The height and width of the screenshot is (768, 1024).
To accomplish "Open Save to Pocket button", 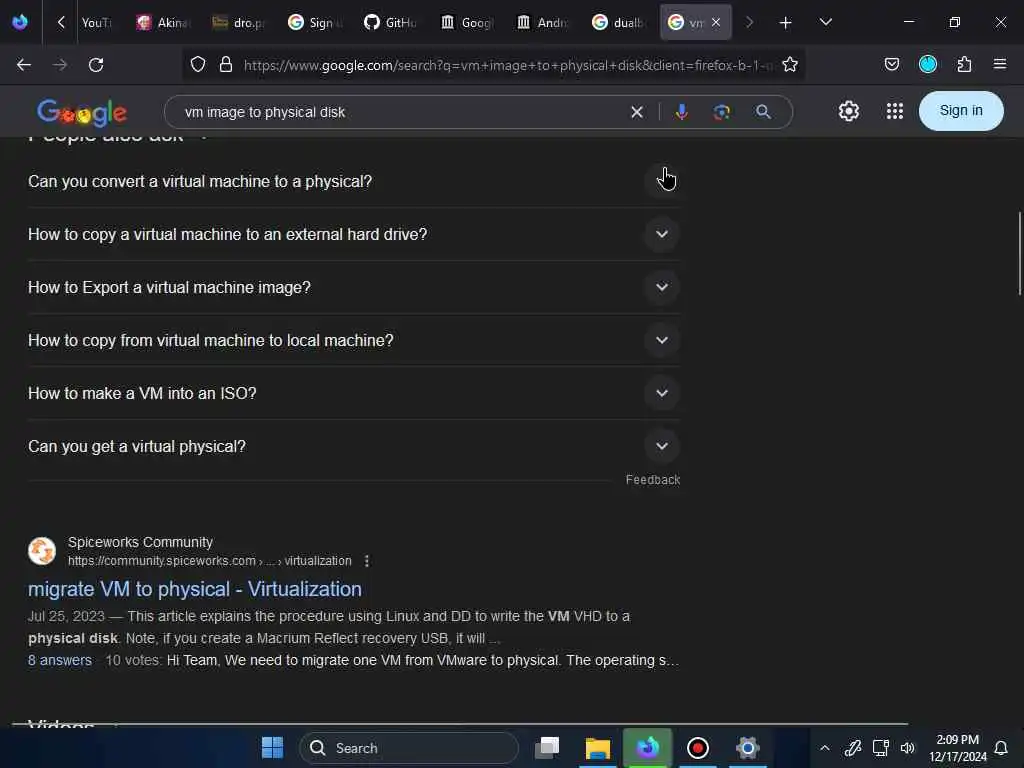I will click(x=892, y=64).
